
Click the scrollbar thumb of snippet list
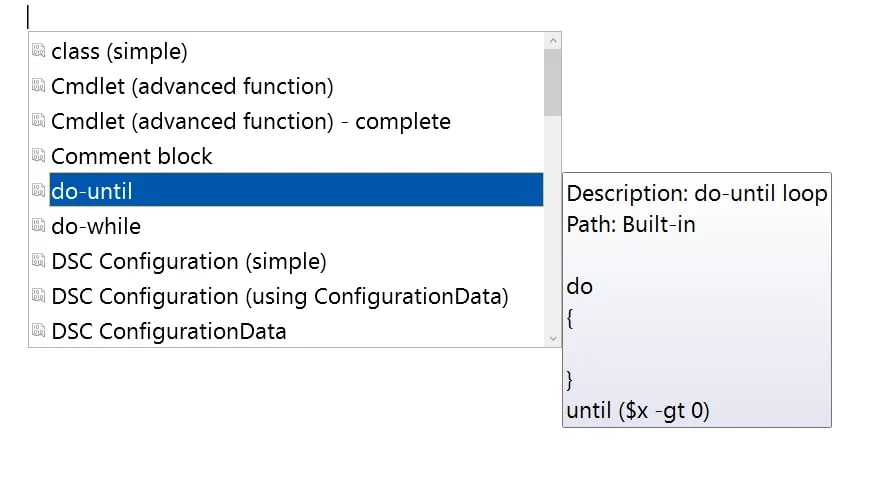(553, 82)
